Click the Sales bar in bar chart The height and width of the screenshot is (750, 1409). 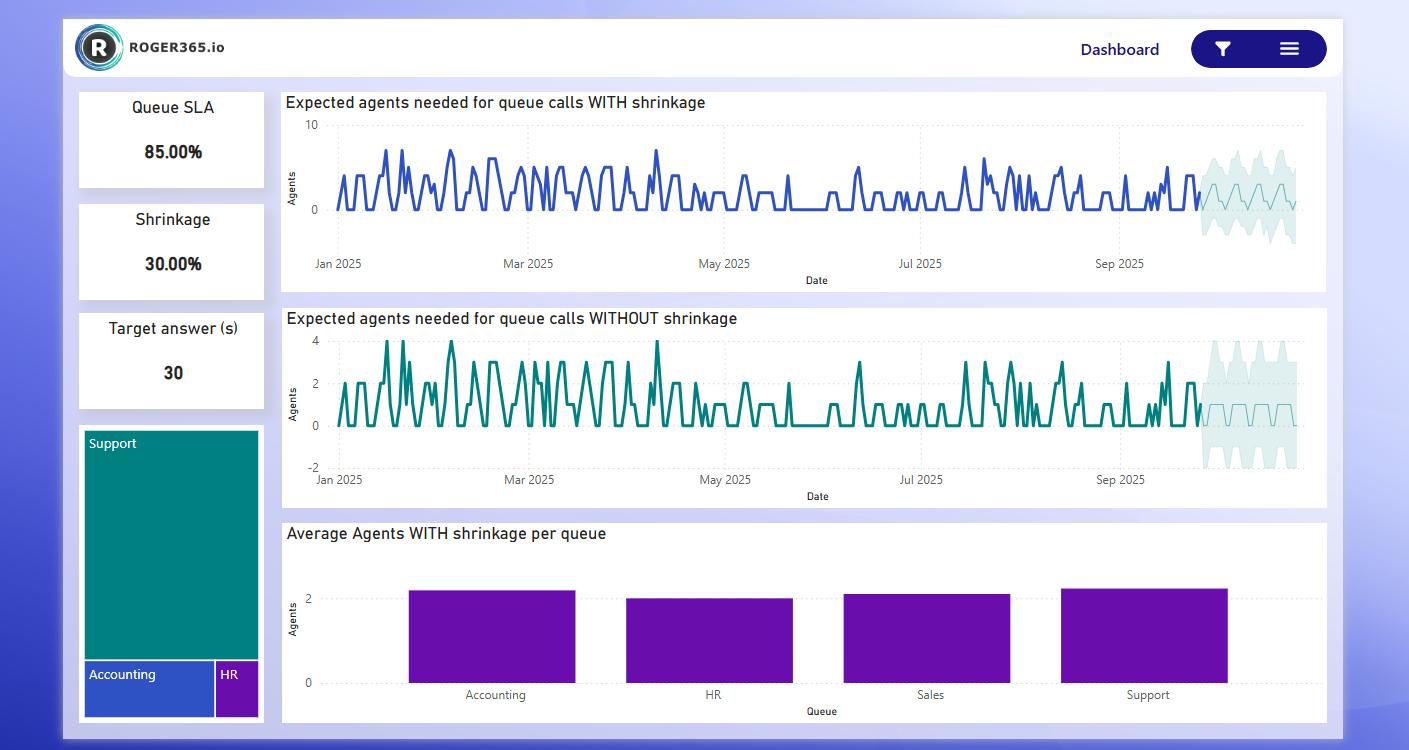(x=926, y=639)
